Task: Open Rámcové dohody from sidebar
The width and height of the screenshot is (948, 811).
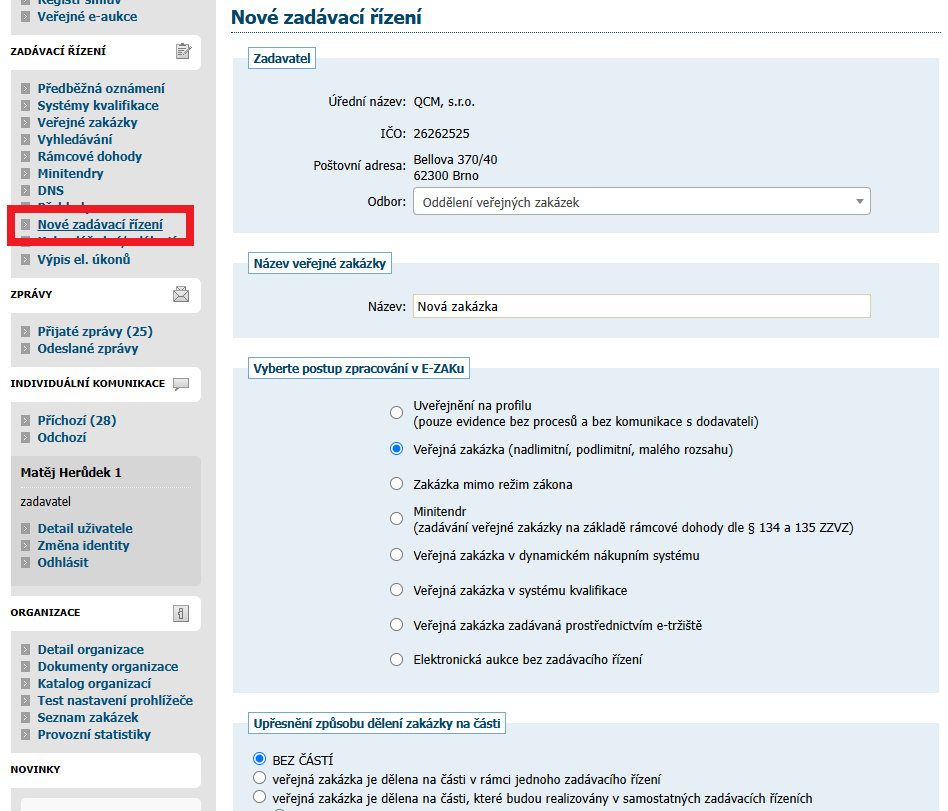Action: pyautogui.click(x=90, y=157)
